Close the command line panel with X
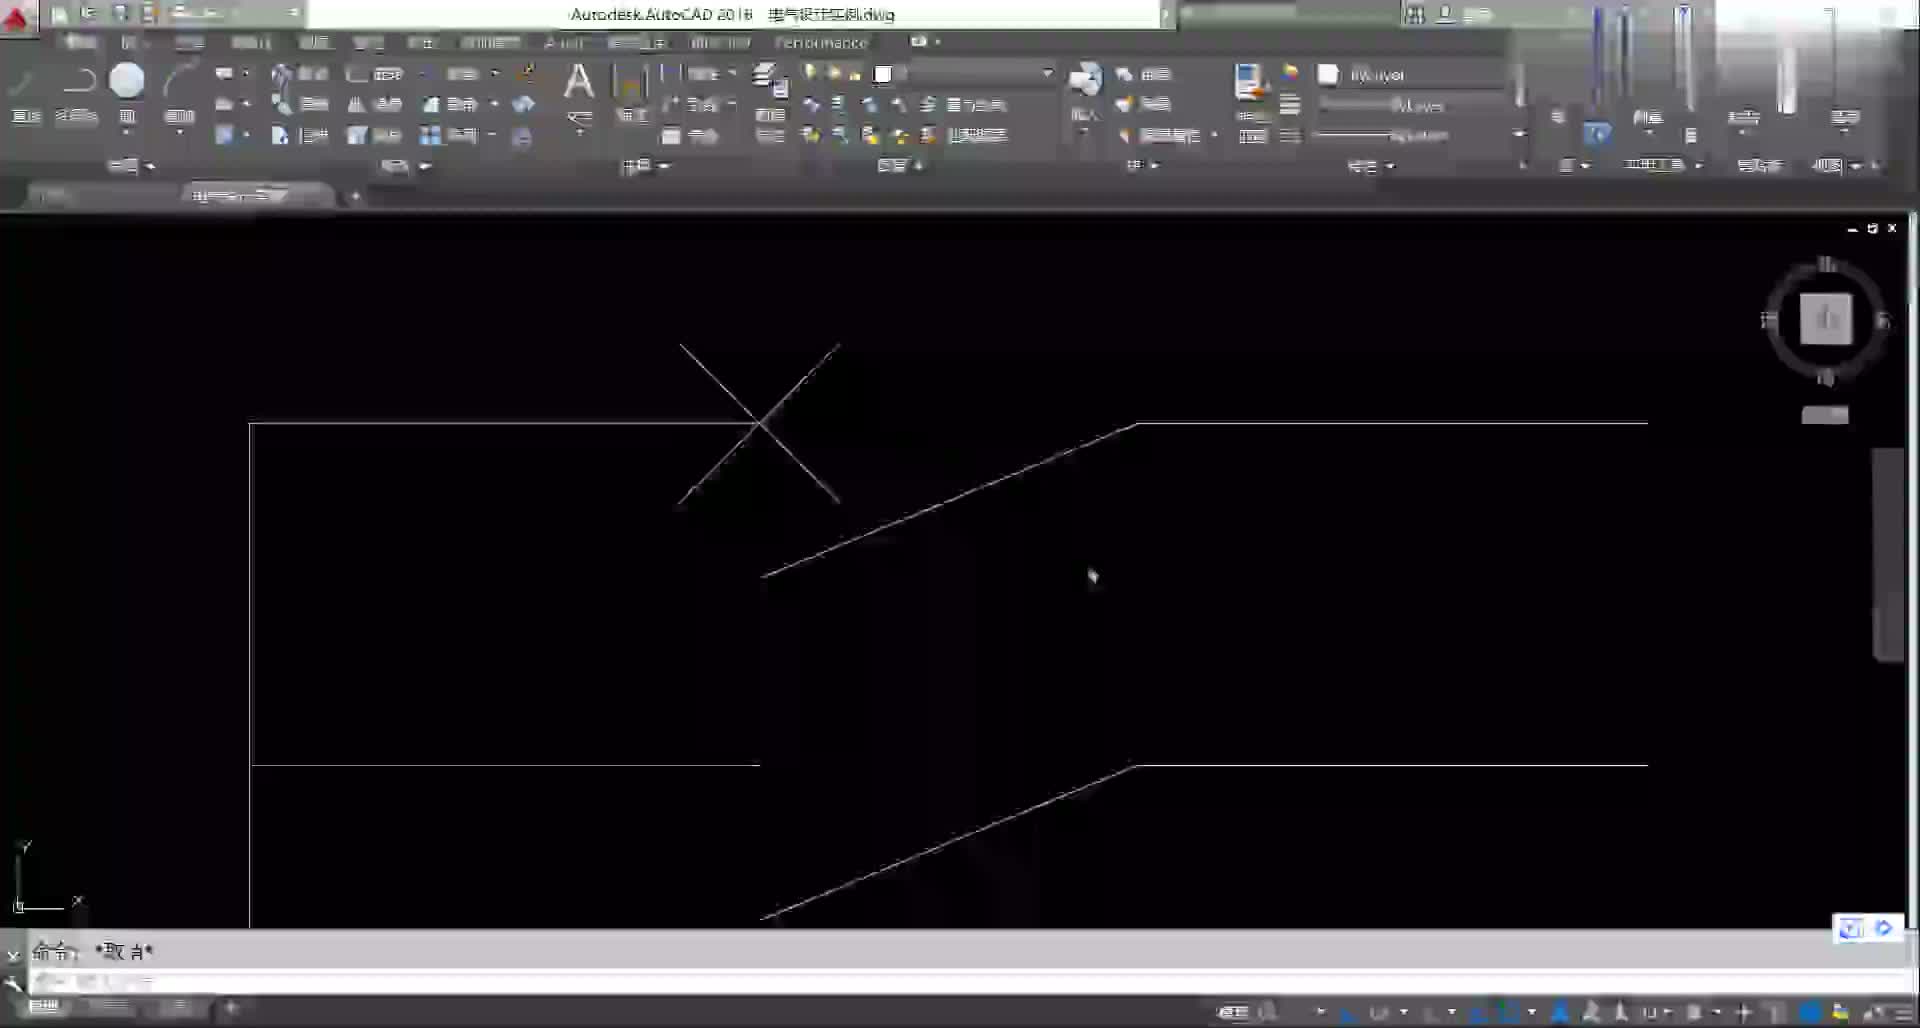 [x=13, y=954]
